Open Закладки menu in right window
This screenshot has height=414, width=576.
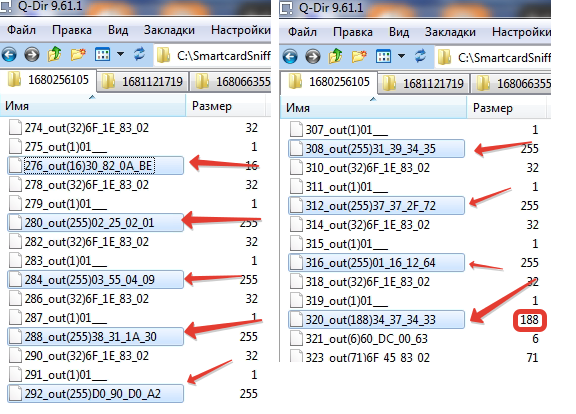[450, 32]
